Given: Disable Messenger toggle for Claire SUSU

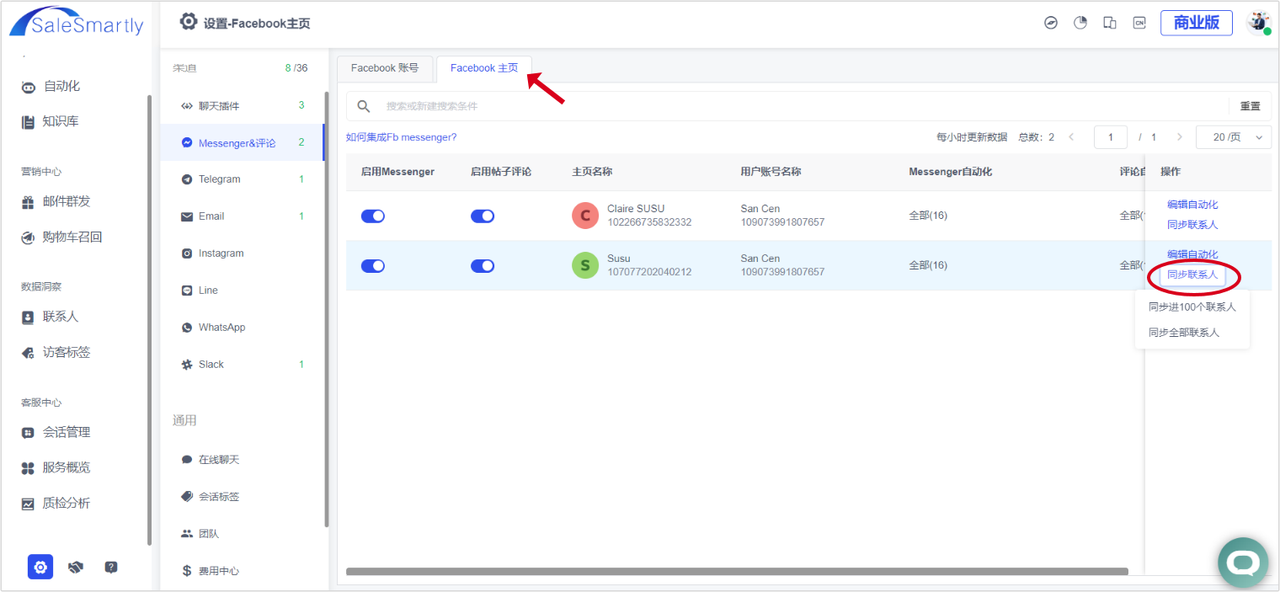Looking at the screenshot, I should pyautogui.click(x=373, y=216).
